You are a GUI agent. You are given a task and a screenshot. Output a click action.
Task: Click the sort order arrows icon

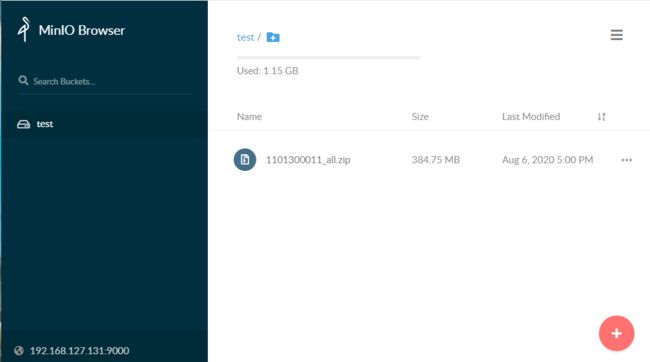pyautogui.click(x=601, y=117)
